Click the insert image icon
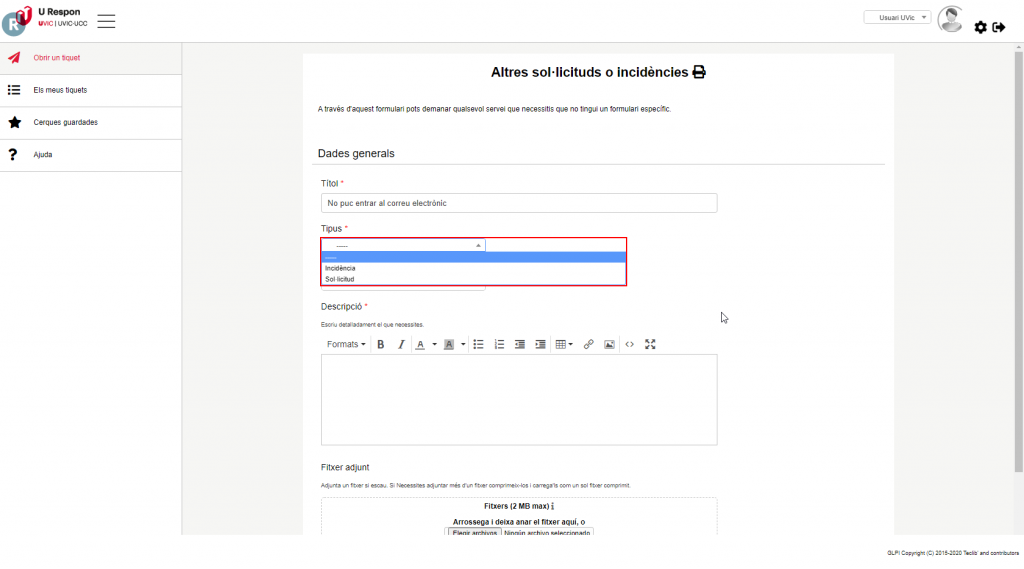This screenshot has height=569, width=1024. pyautogui.click(x=609, y=344)
